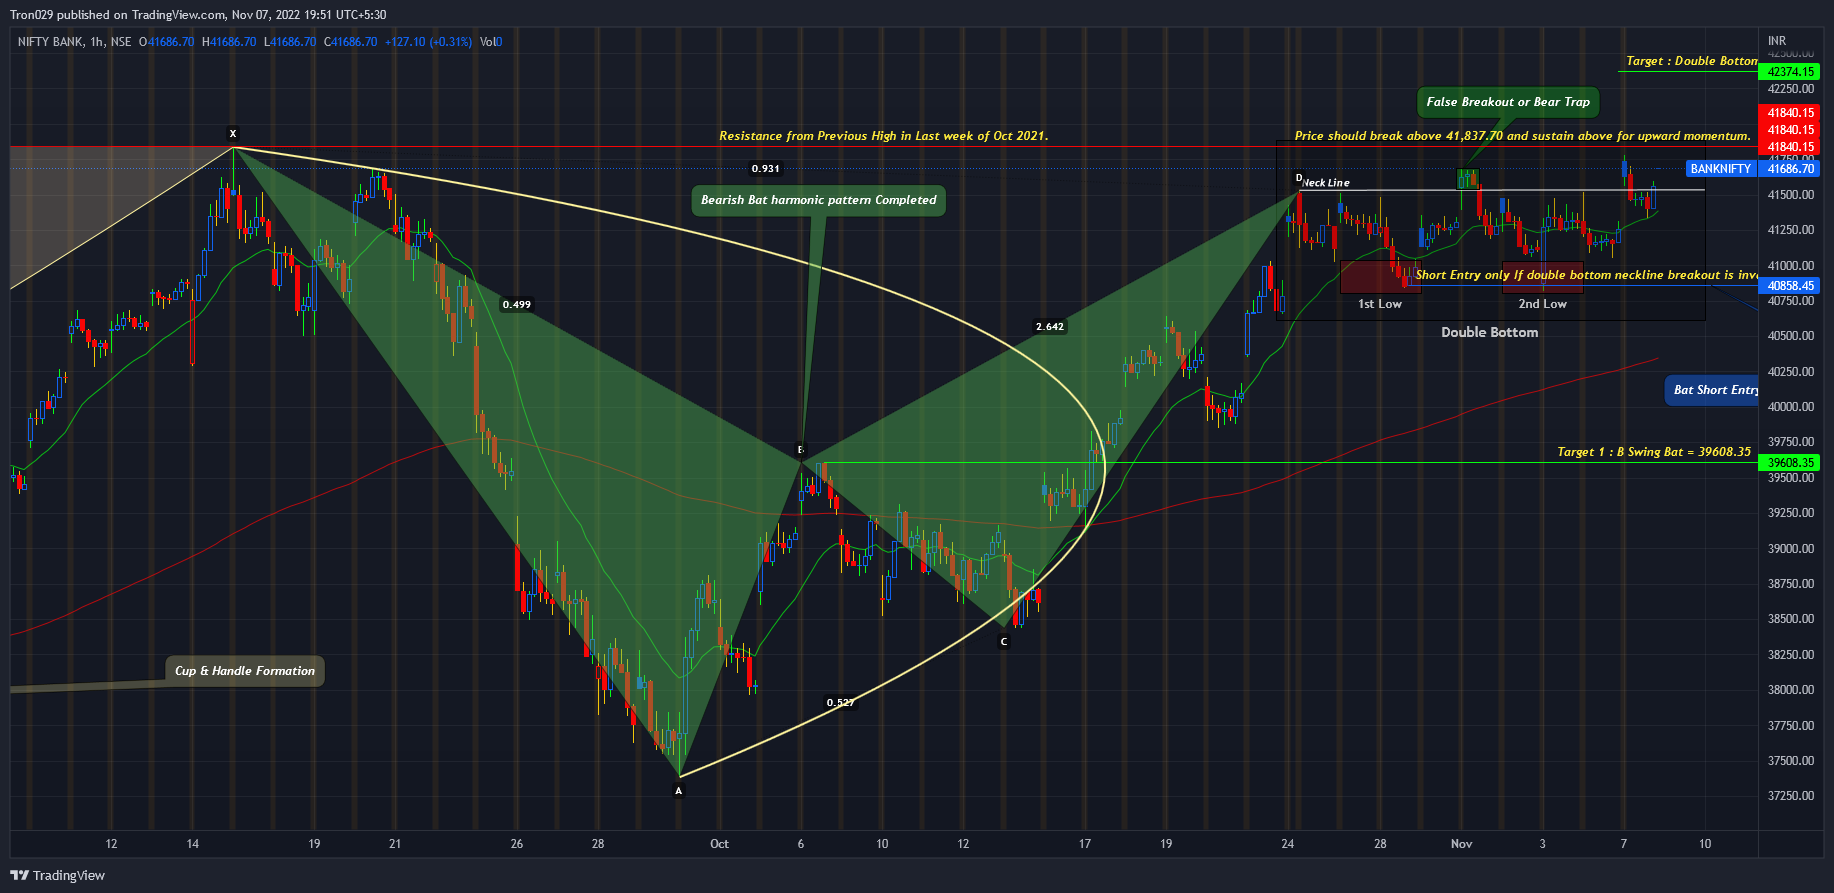
Task: Click the 'Nov' date on the time axis
Action: (1461, 844)
